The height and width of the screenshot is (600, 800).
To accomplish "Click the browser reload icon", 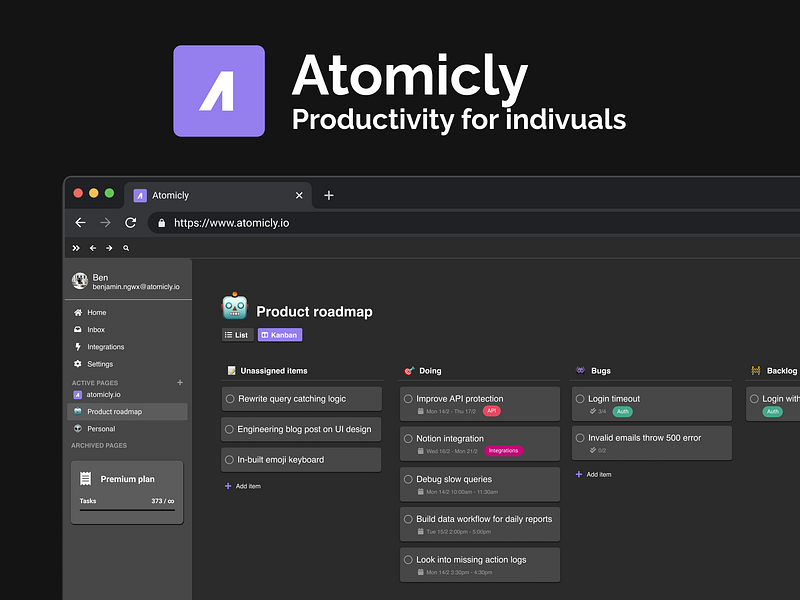I will click(130, 223).
